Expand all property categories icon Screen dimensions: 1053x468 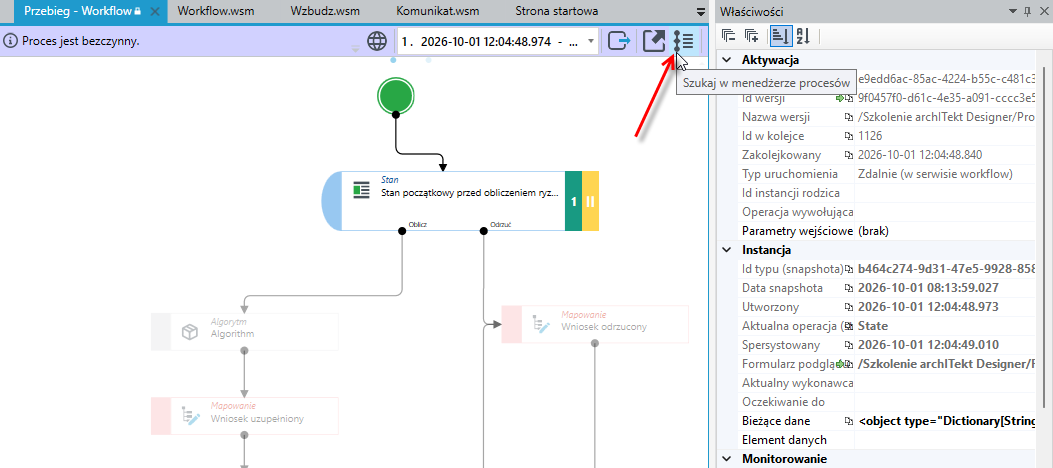[x=752, y=36]
